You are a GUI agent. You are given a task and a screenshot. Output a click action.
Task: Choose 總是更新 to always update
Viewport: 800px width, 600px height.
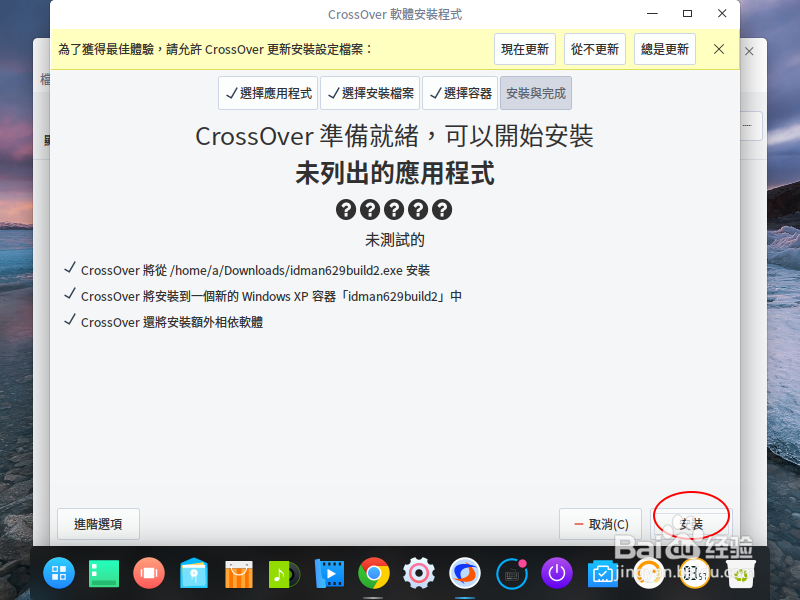(x=665, y=49)
